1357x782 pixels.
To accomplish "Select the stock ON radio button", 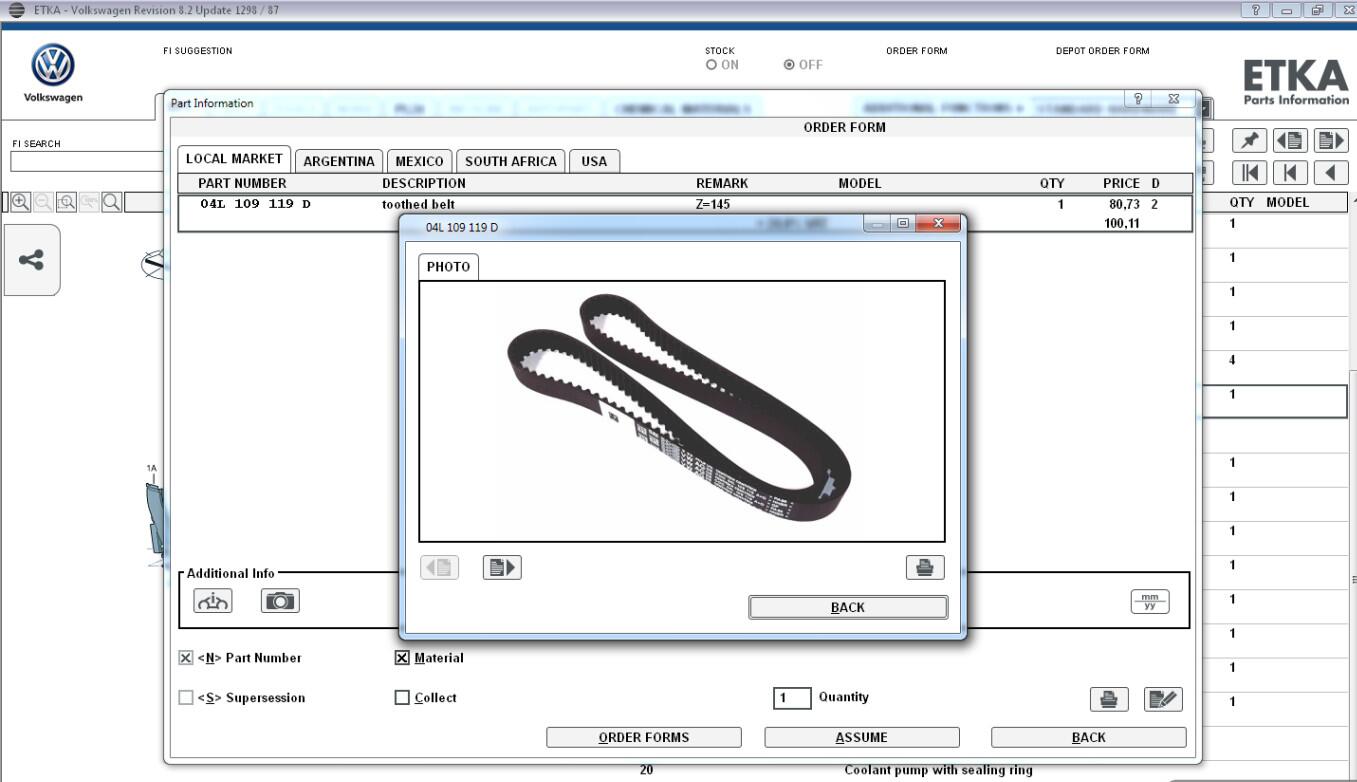I will [711, 65].
